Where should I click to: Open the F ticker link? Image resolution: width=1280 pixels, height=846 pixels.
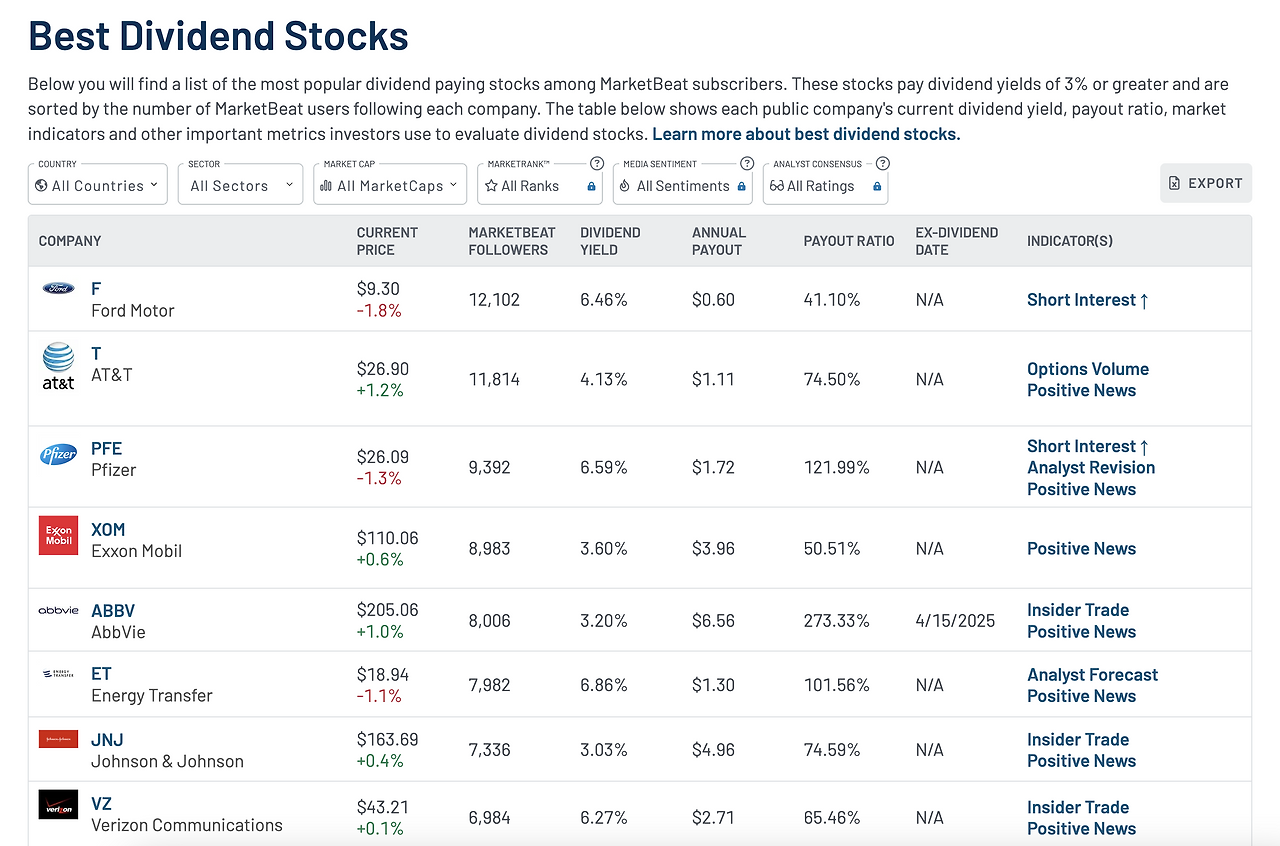tap(96, 289)
